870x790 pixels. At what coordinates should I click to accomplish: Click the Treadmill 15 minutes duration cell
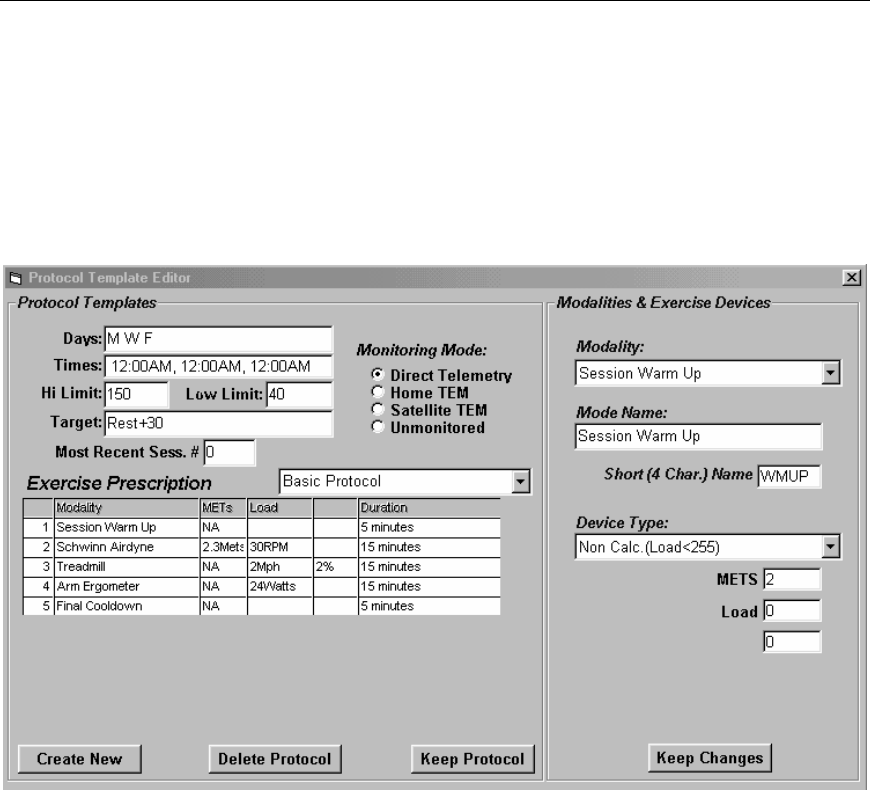tap(429, 567)
